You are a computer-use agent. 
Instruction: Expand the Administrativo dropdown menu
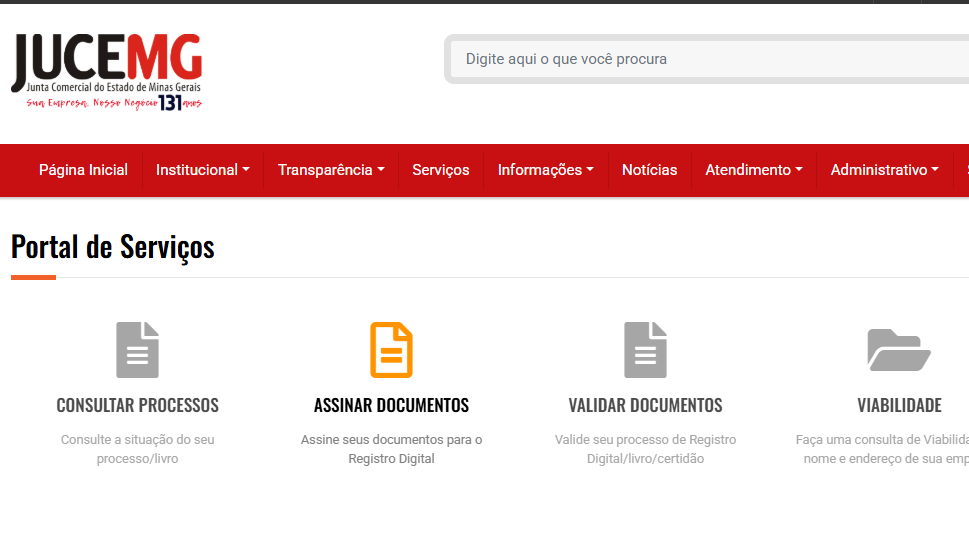pyautogui.click(x=884, y=170)
